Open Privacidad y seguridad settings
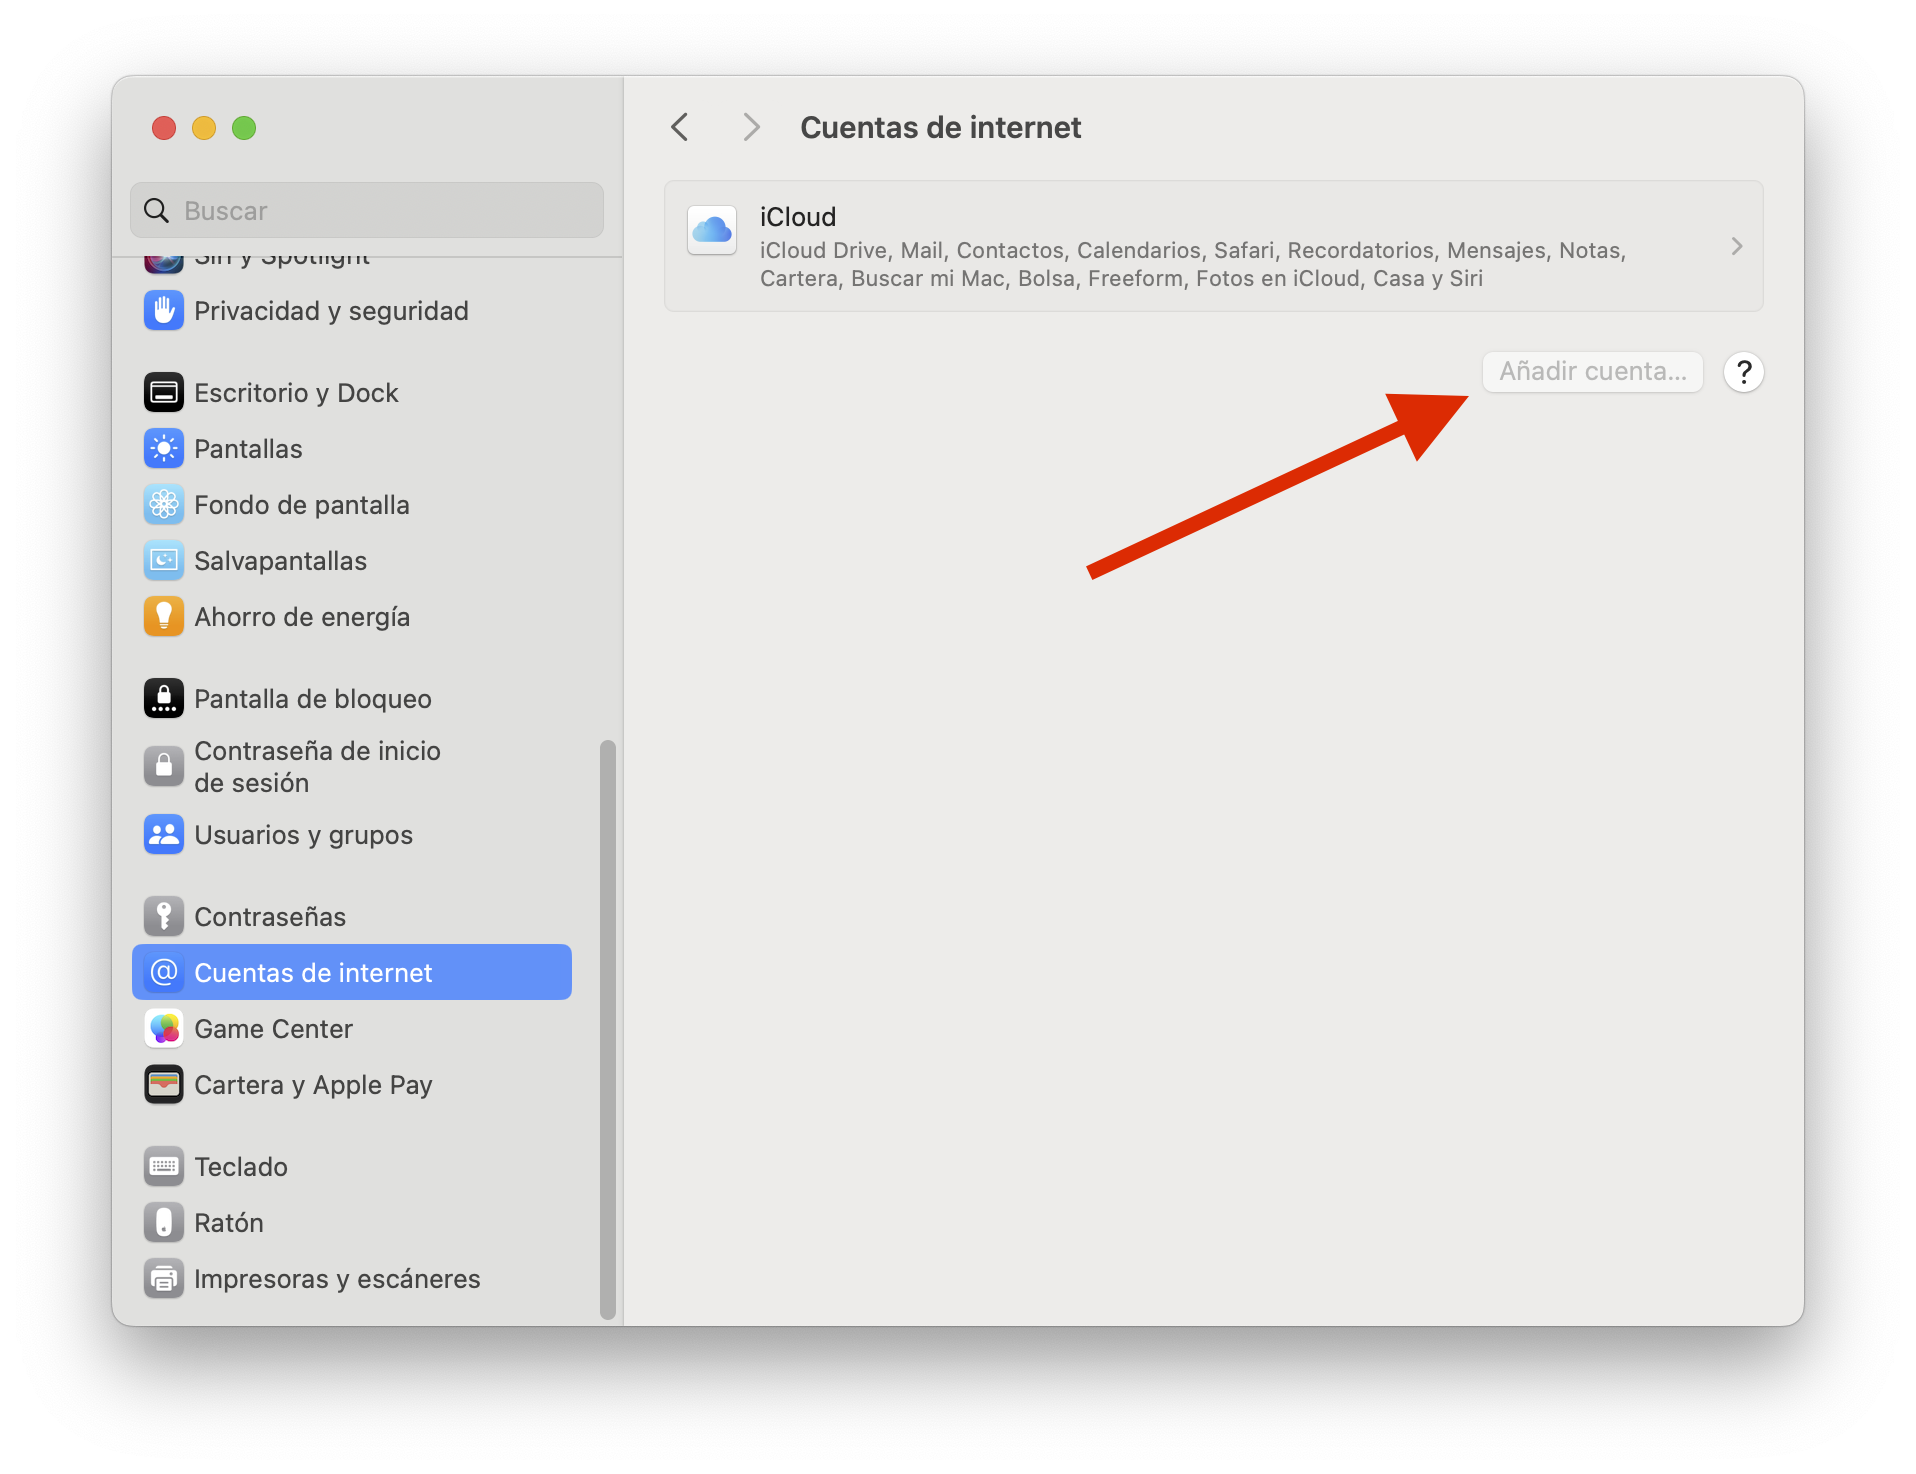Image resolution: width=1916 pixels, height=1474 pixels. click(331, 311)
